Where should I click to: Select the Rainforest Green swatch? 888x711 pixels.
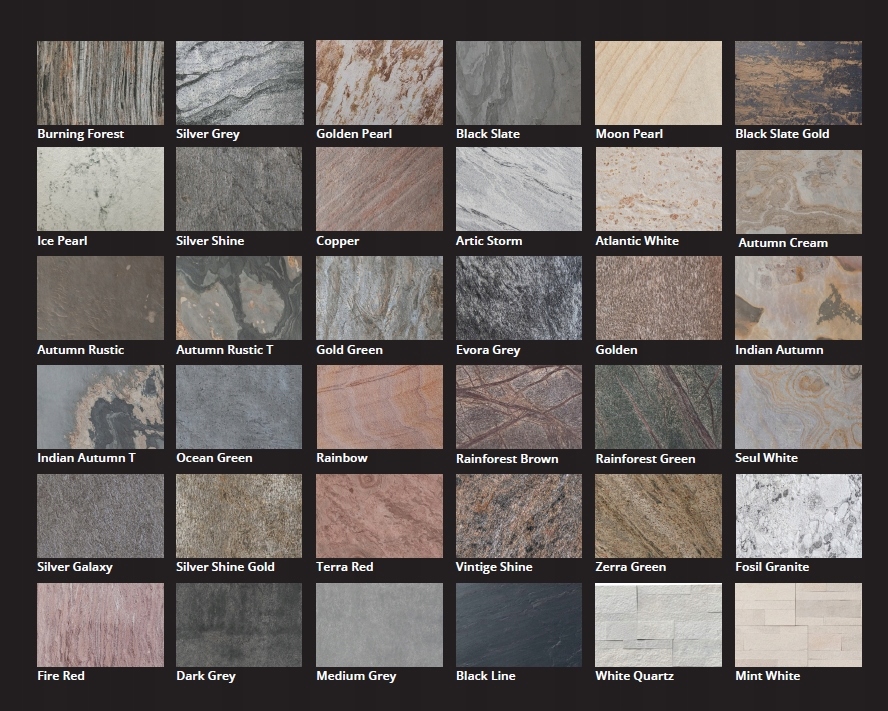point(658,407)
